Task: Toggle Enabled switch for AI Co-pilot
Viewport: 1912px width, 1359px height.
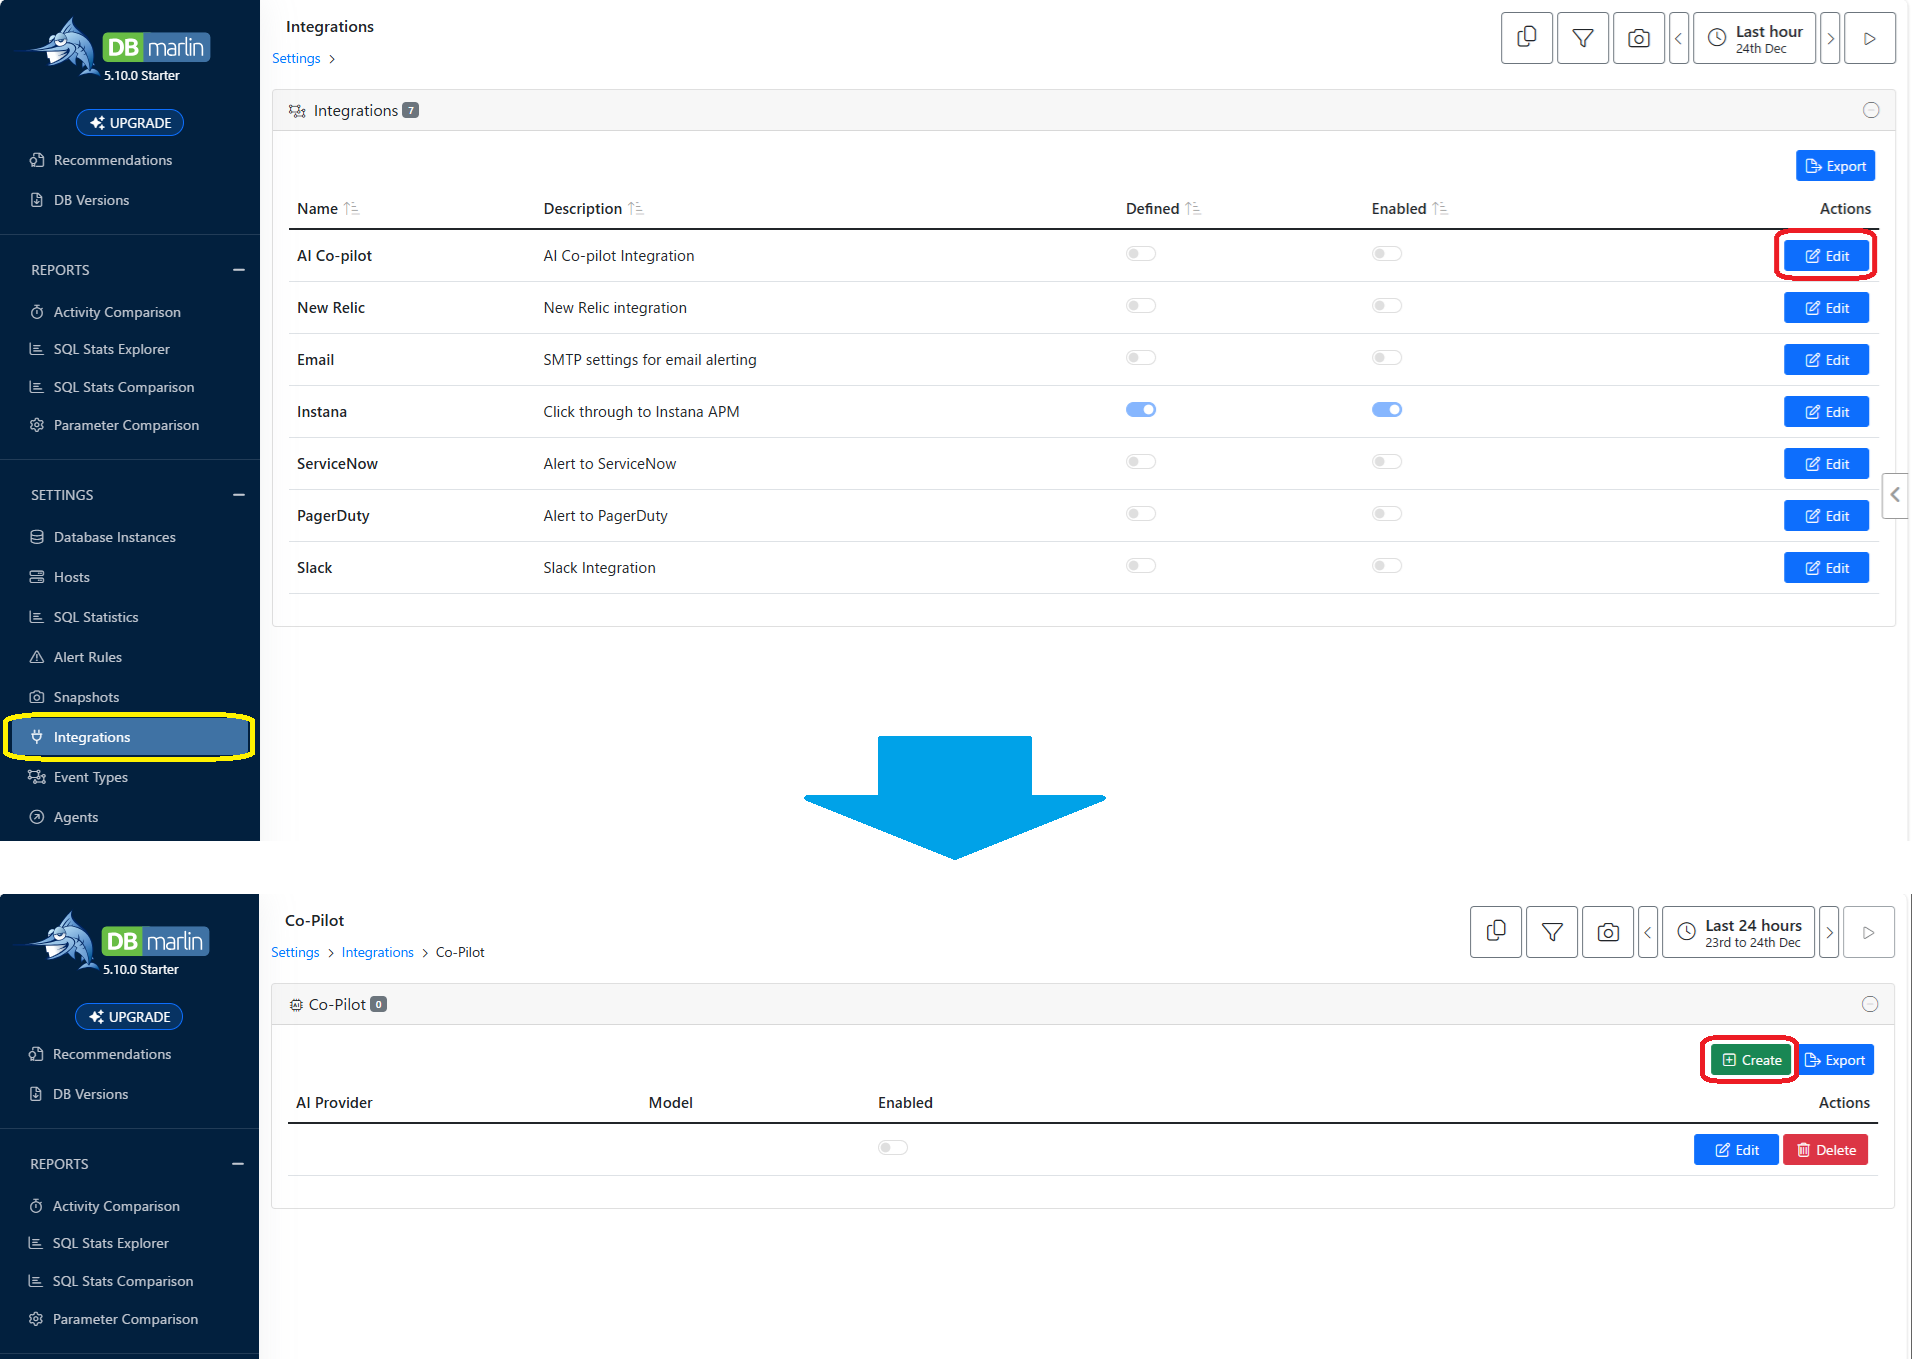Action: point(1386,254)
